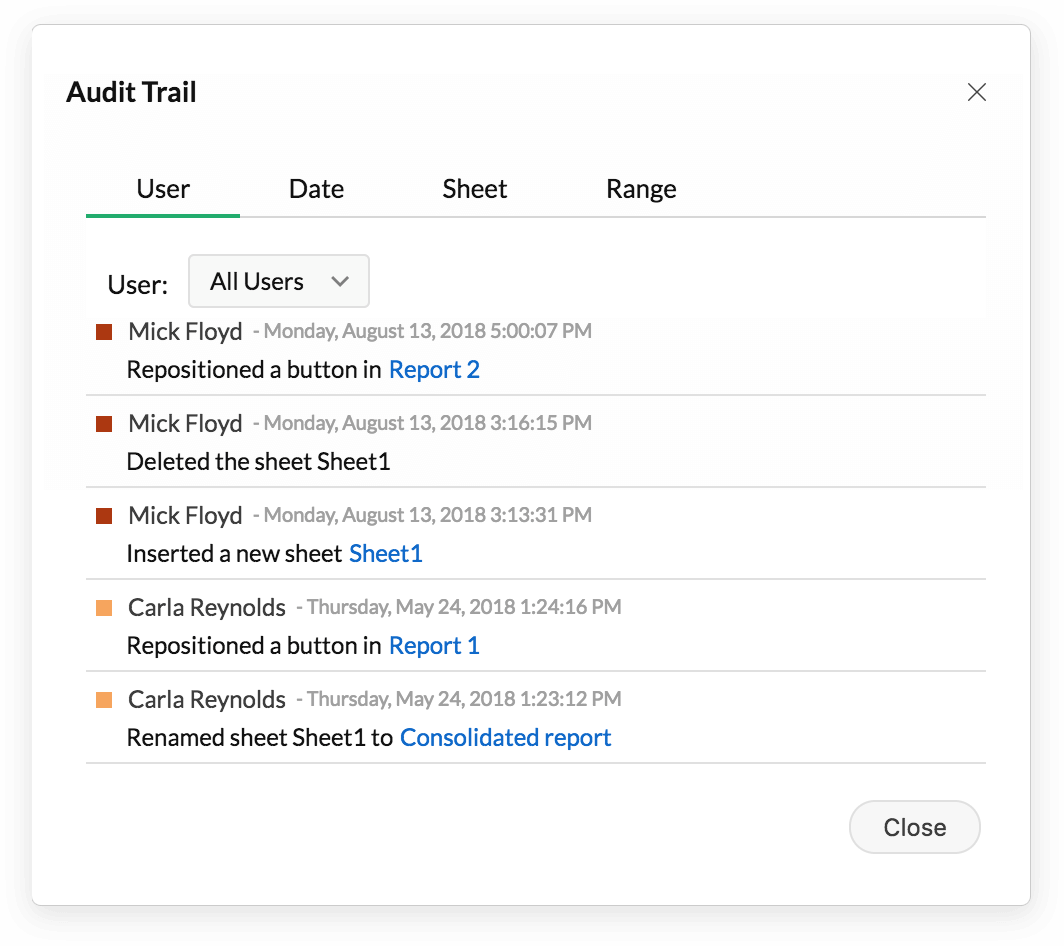The image size is (1064, 946).
Task: Dismiss the Audit Trail dialog with the X icon
Action: coord(976,91)
